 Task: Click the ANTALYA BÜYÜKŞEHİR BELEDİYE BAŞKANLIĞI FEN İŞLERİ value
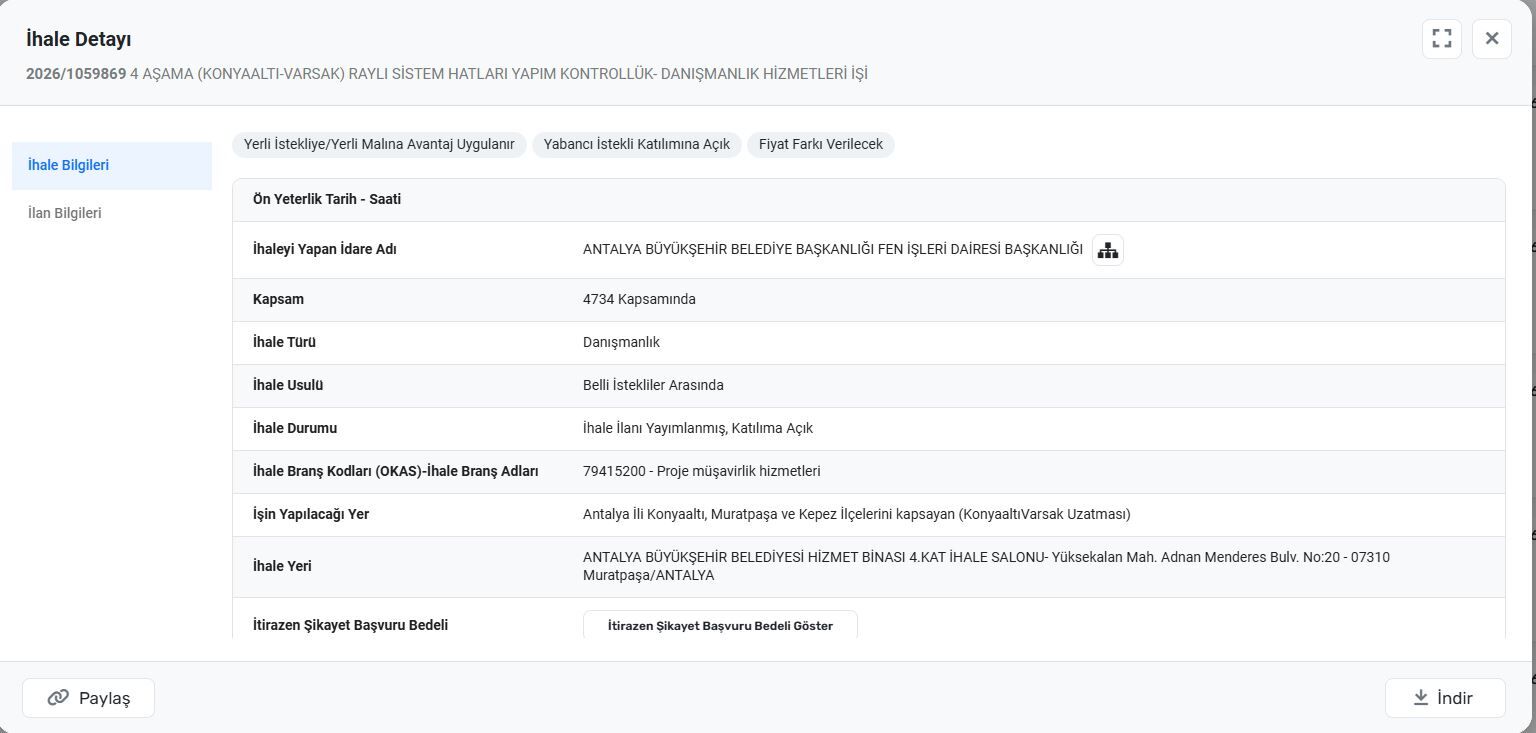[833, 249]
